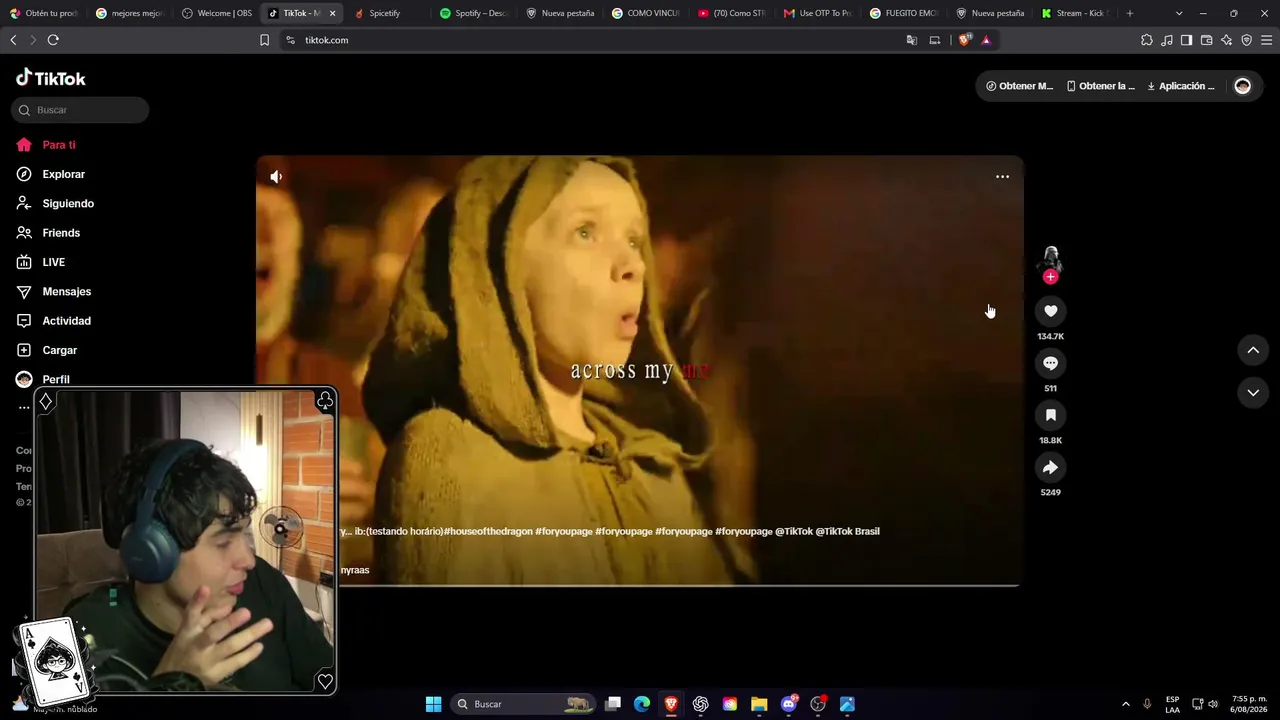The height and width of the screenshot is (720, 1280).
Task: Go to the next video with down chevron
Action: [x=1253, y=393]
